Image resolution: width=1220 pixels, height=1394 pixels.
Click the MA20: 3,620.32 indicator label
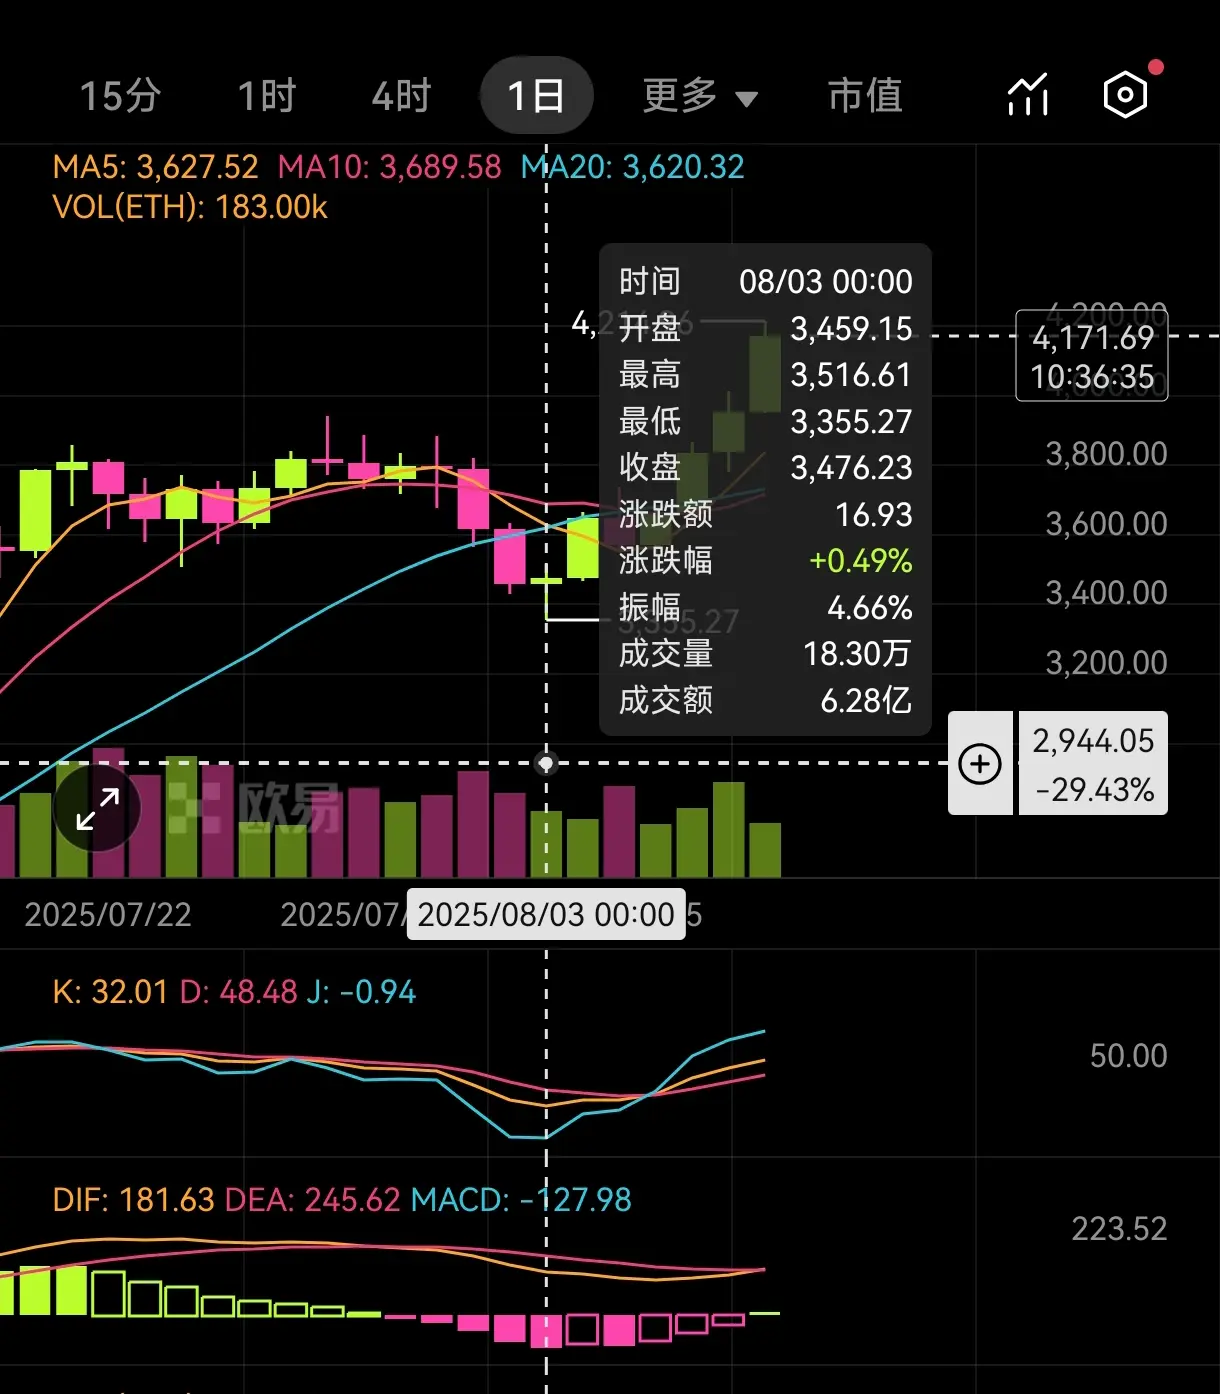tap(633, 166)
